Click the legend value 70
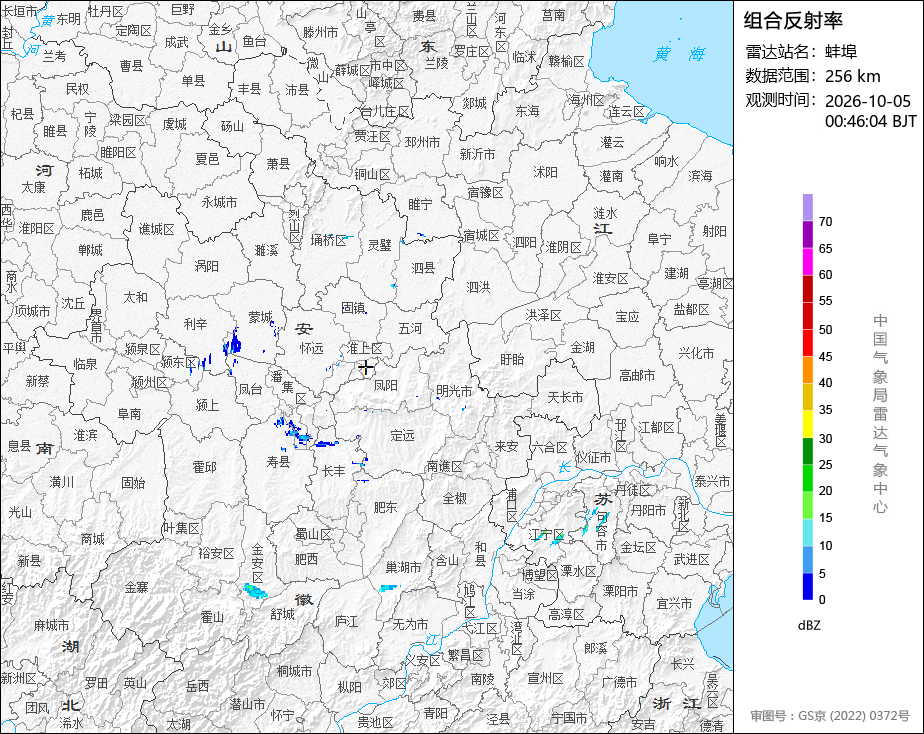The height and width of the screenshot is (734, 924). [826, 221]
